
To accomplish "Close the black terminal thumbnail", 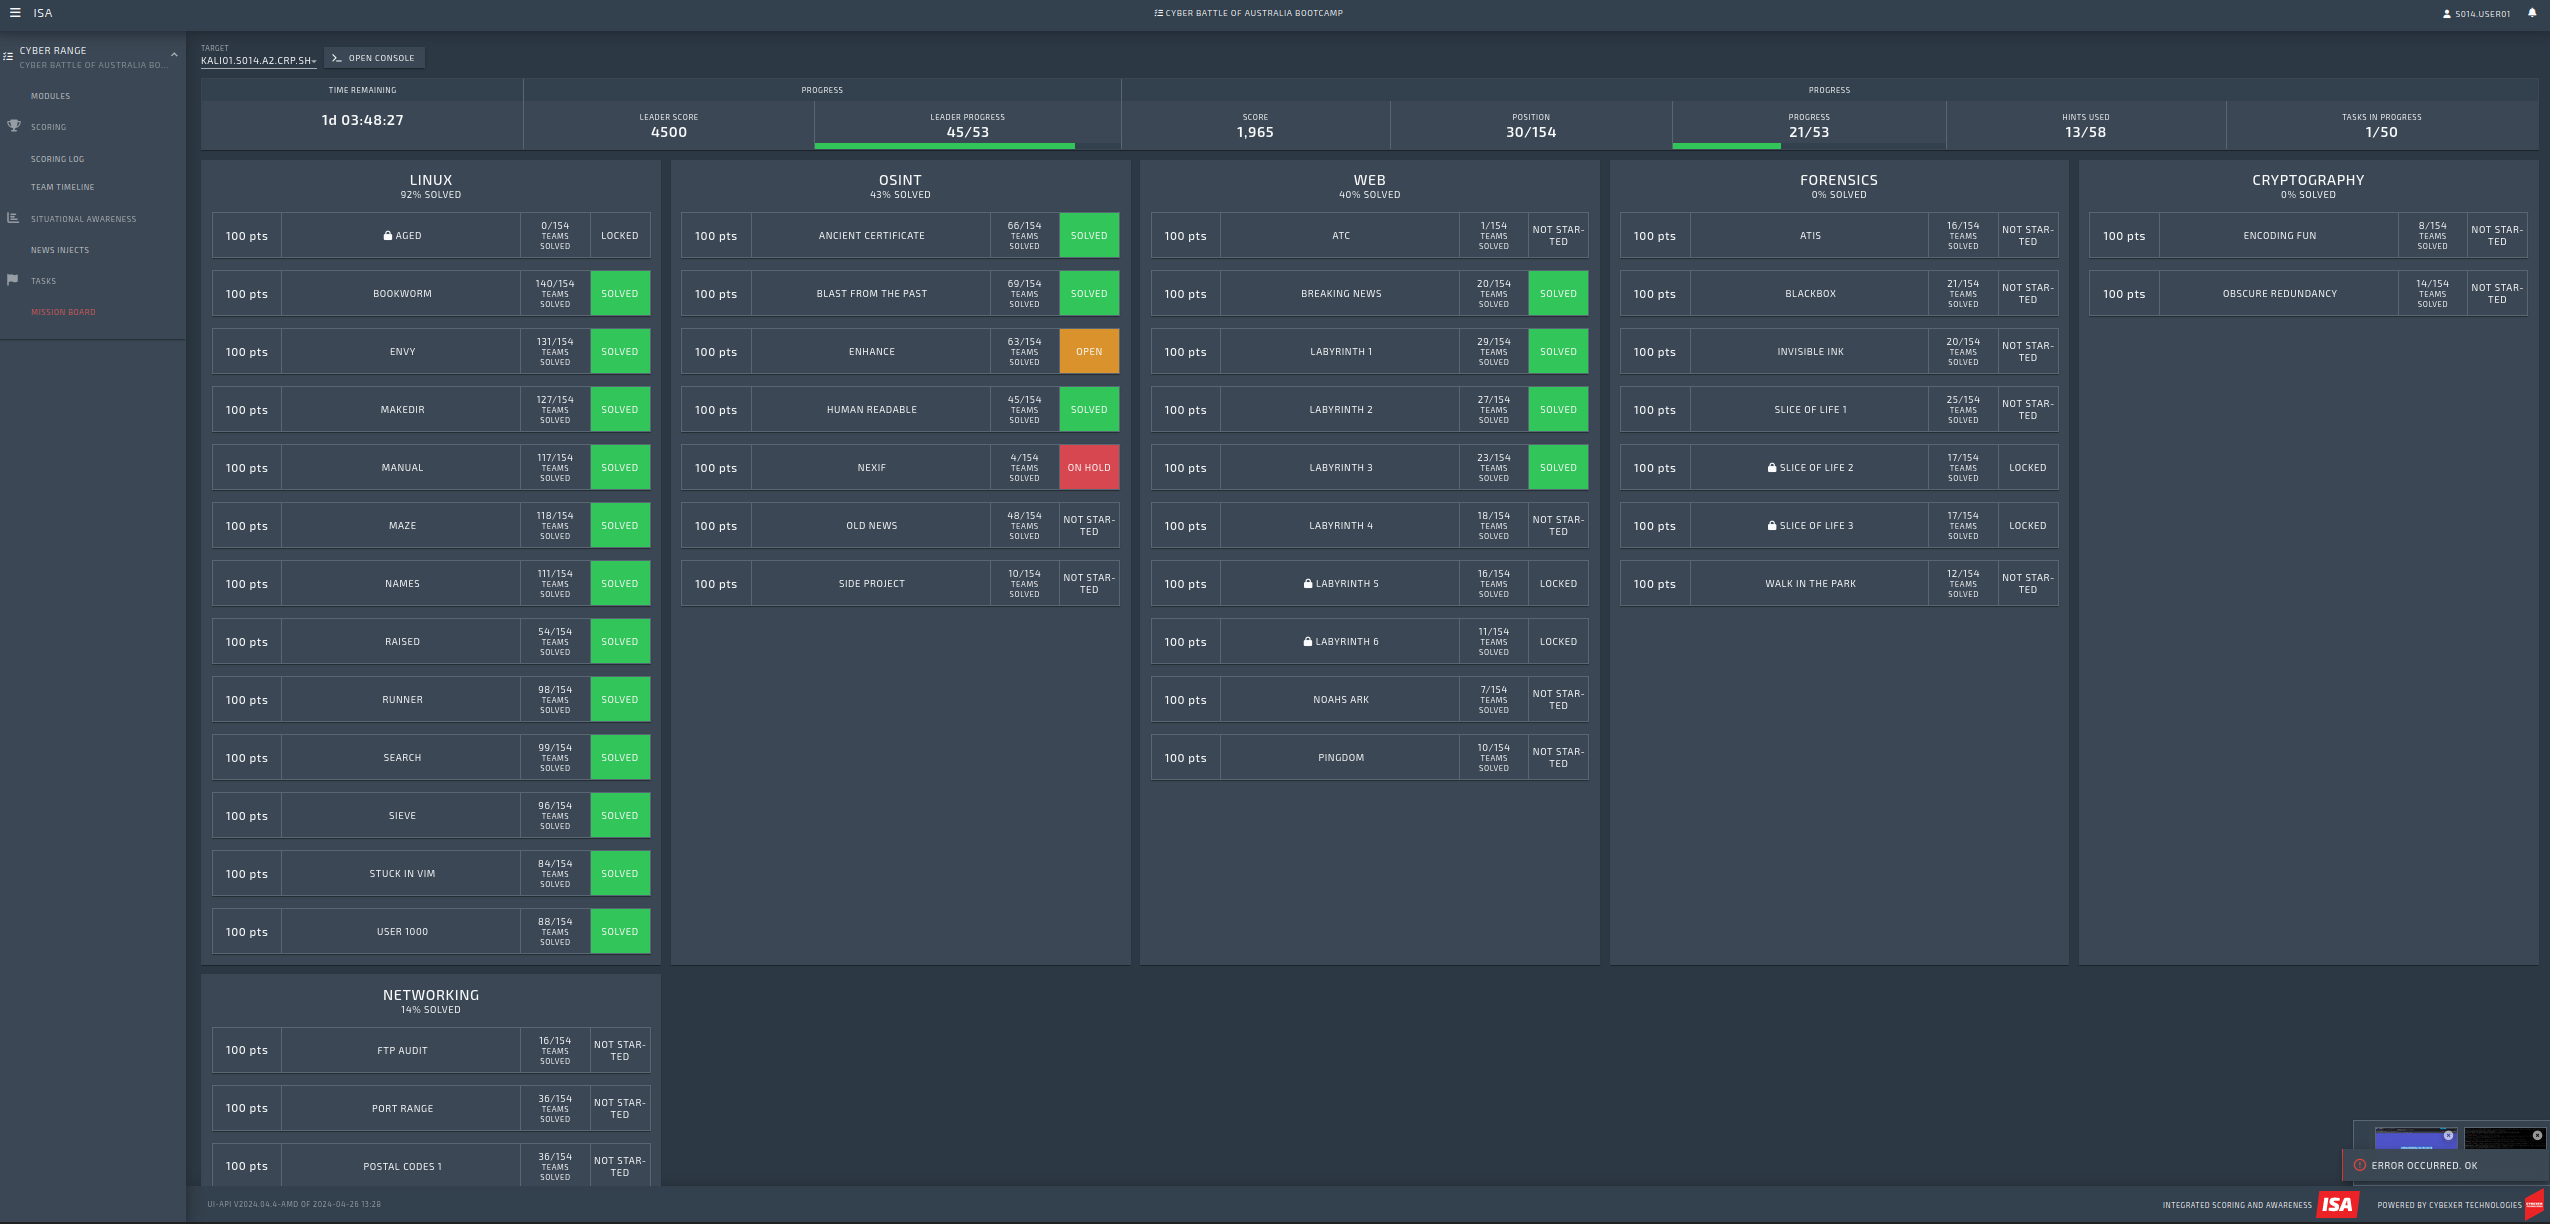I will coord(2537,1135).
